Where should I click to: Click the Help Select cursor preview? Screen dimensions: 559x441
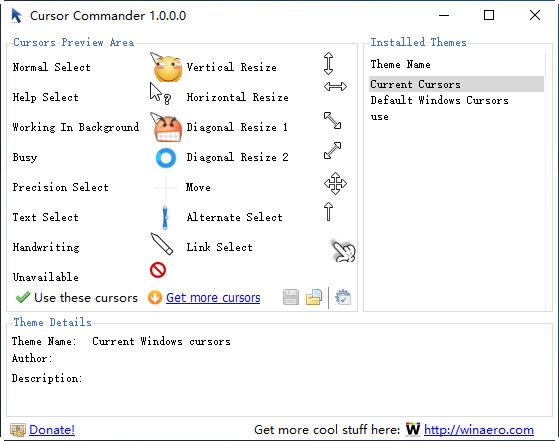[160, 94]
